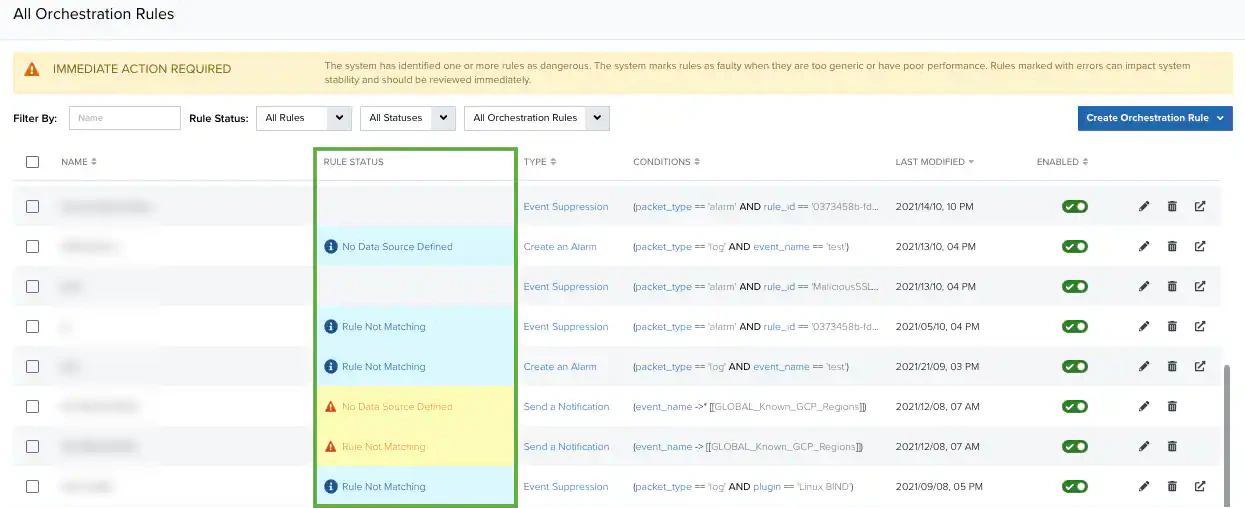Open Send a Notification link in yellow Rule Not Matching row
Screen dimensions: 1245x508
click(x=566, y=447)
